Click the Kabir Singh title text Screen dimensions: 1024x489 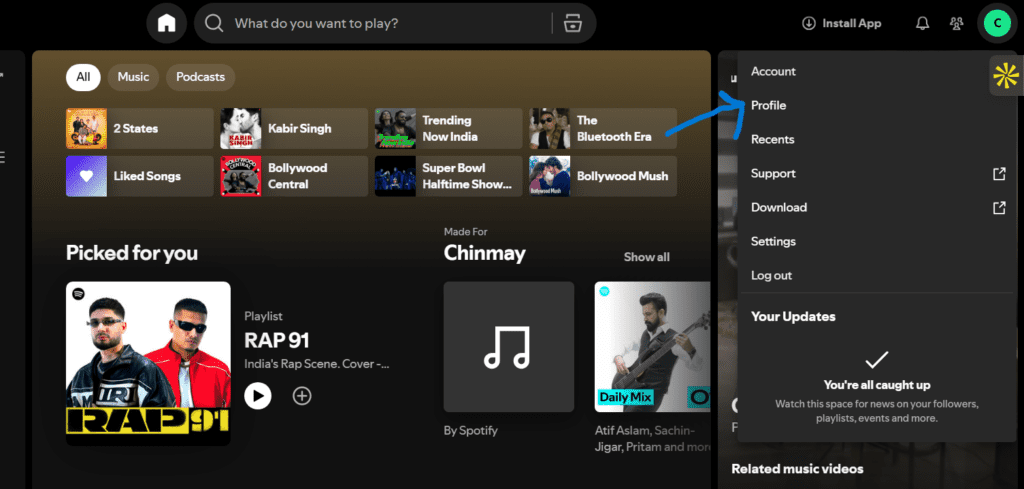coord(300,129)
